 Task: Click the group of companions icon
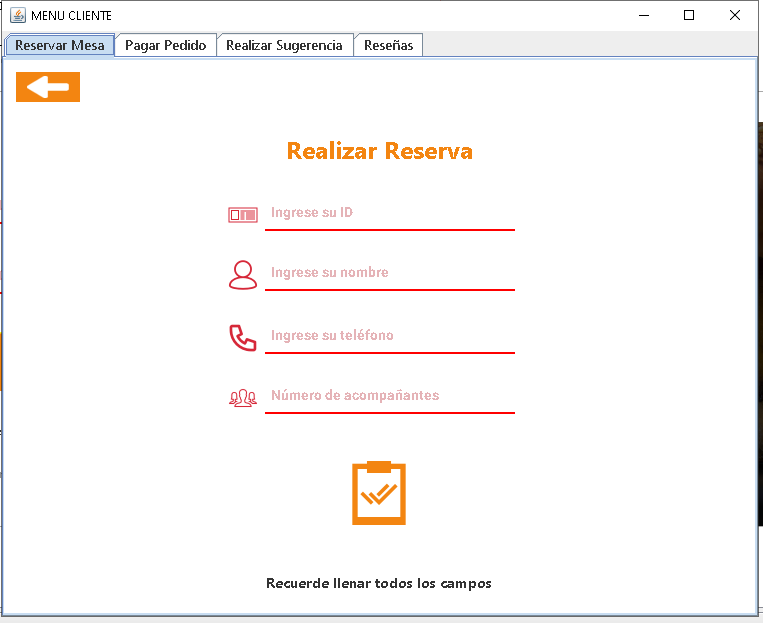pos(243,398)
